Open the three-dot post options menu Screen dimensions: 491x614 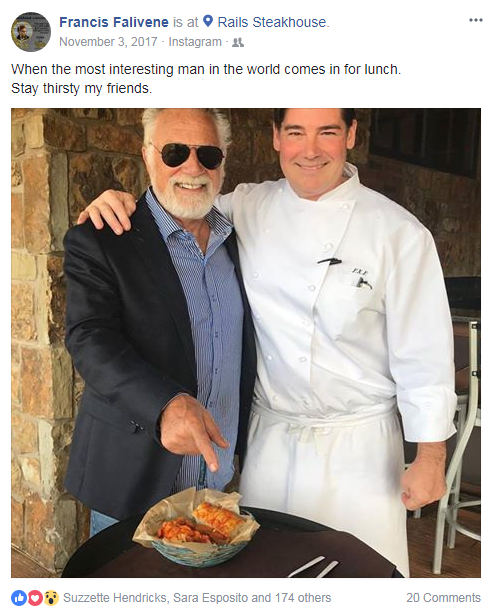click(x=475, y=20)
